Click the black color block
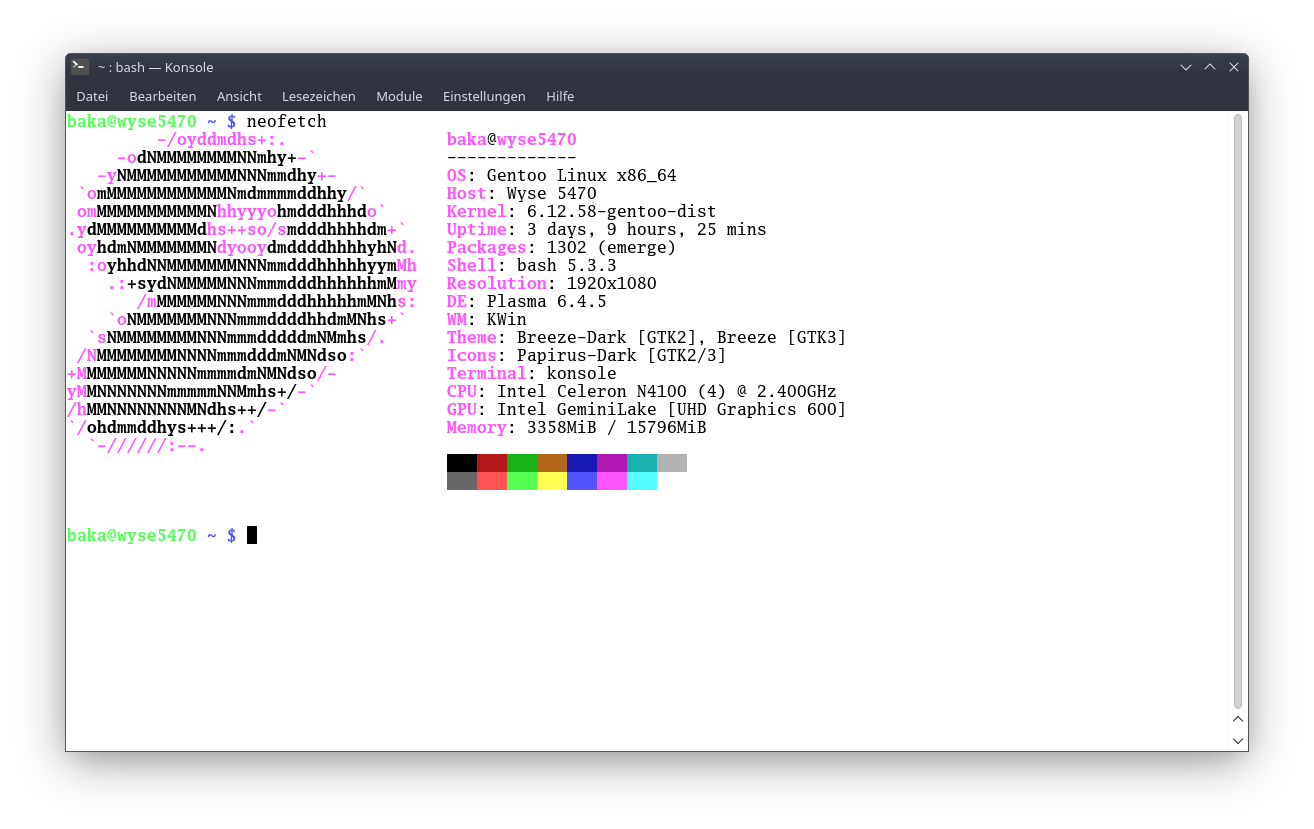 click(x=462, y=463)
